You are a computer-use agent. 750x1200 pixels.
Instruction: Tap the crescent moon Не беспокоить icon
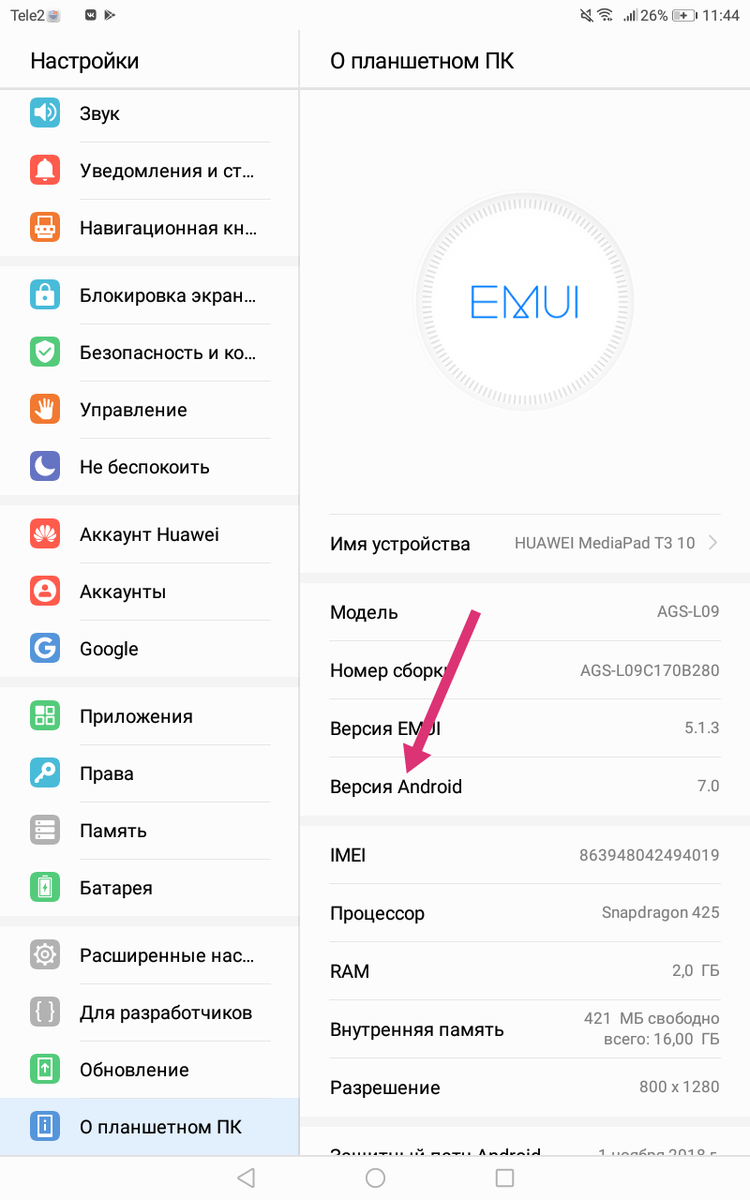tap(45, 466)
